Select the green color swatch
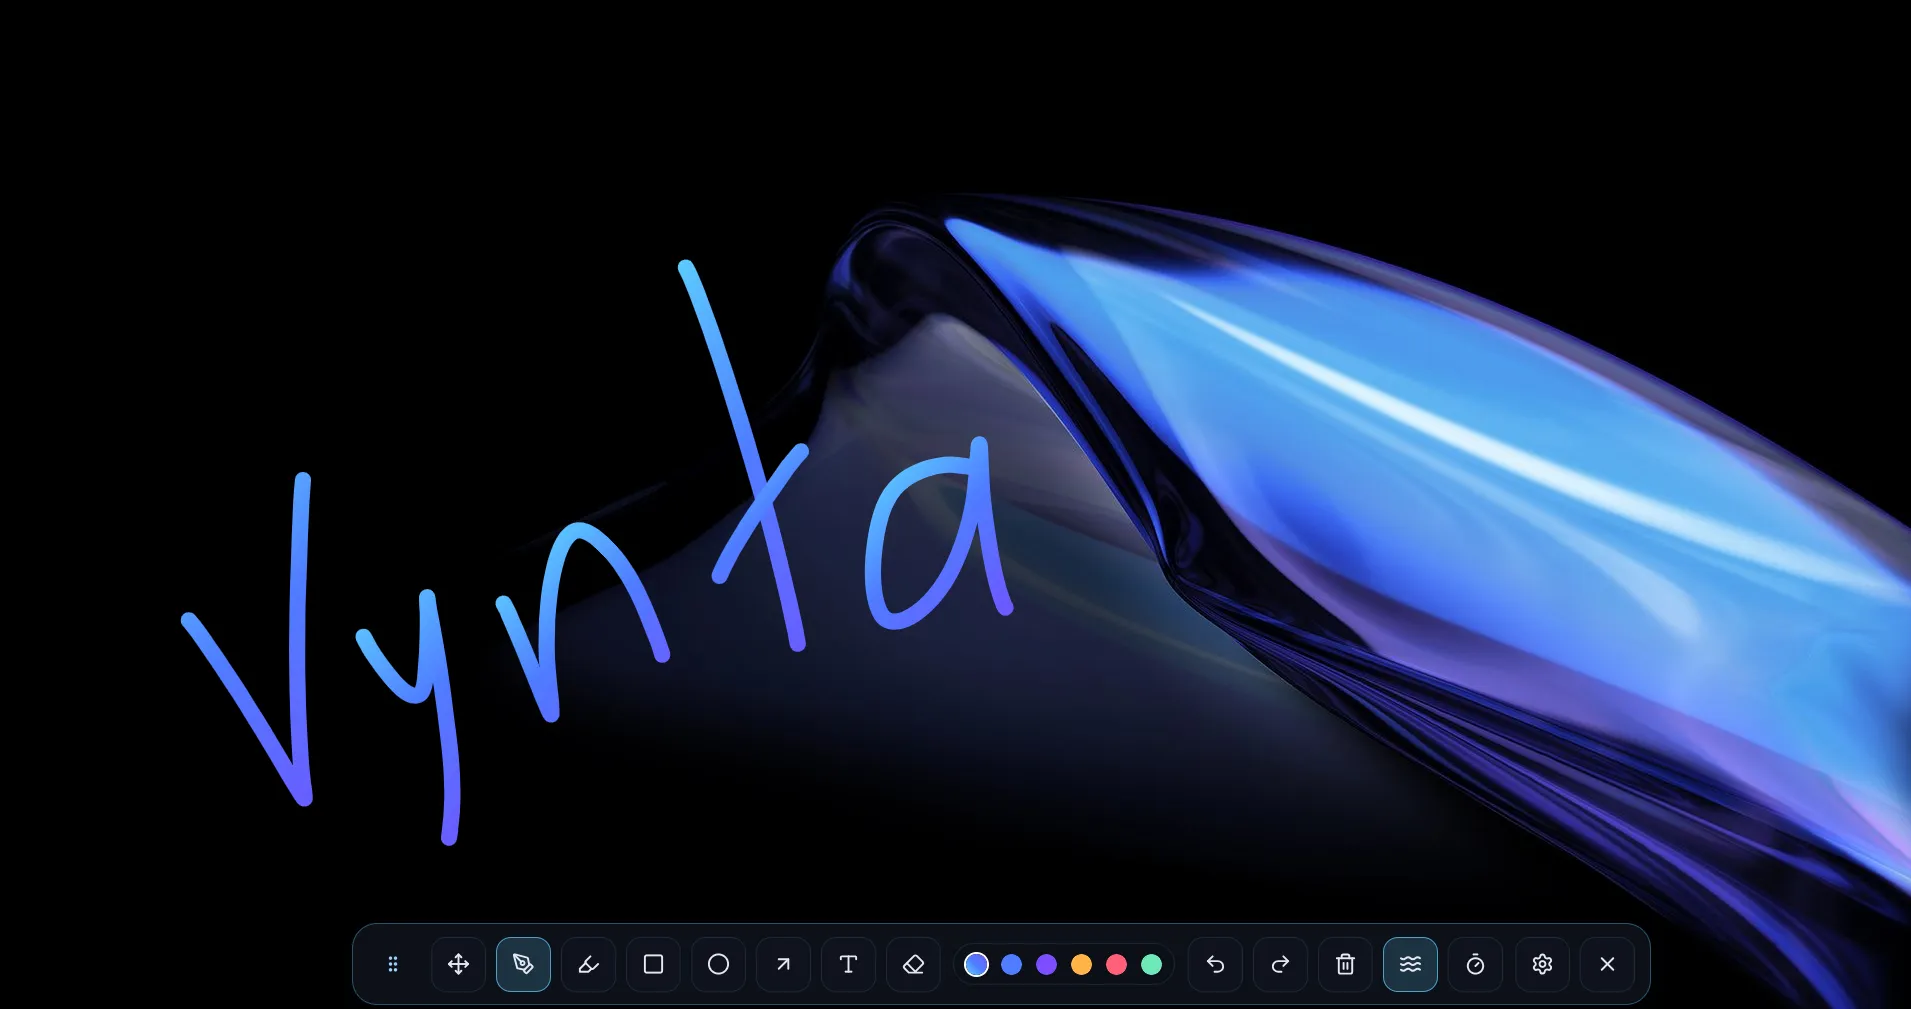 pos(1151,964)
